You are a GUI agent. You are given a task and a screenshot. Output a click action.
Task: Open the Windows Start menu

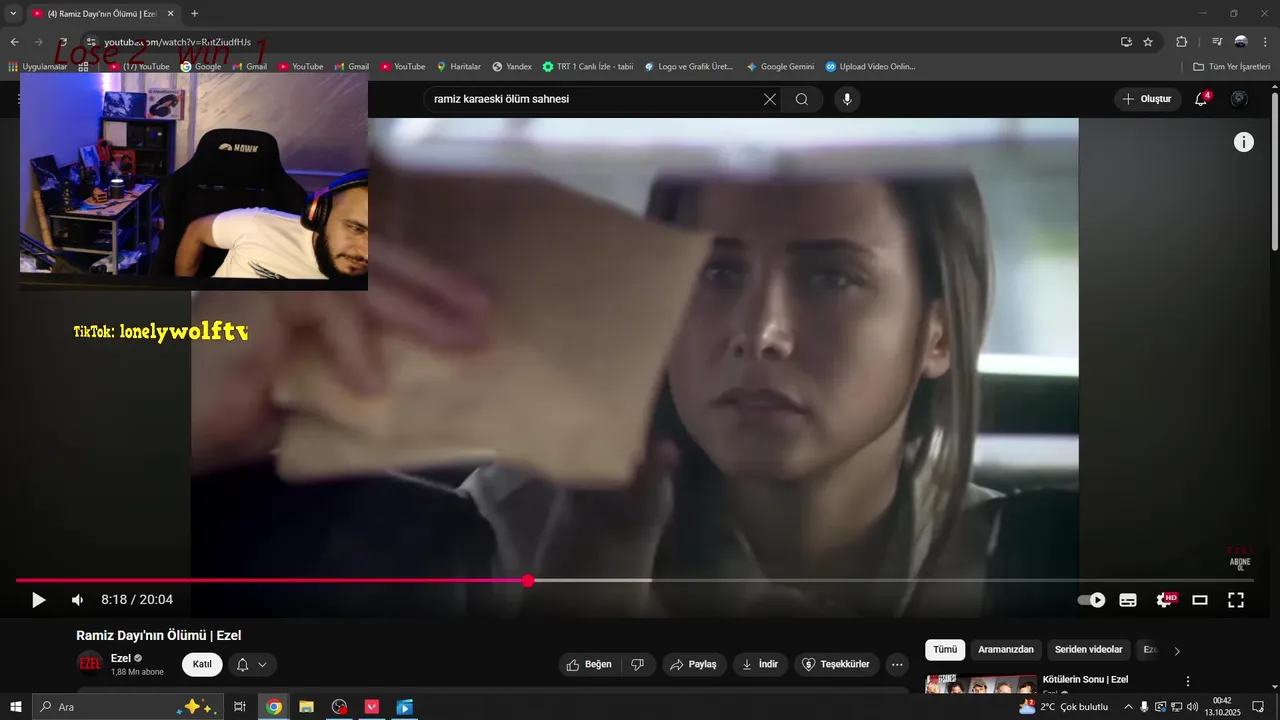(15, 707)
